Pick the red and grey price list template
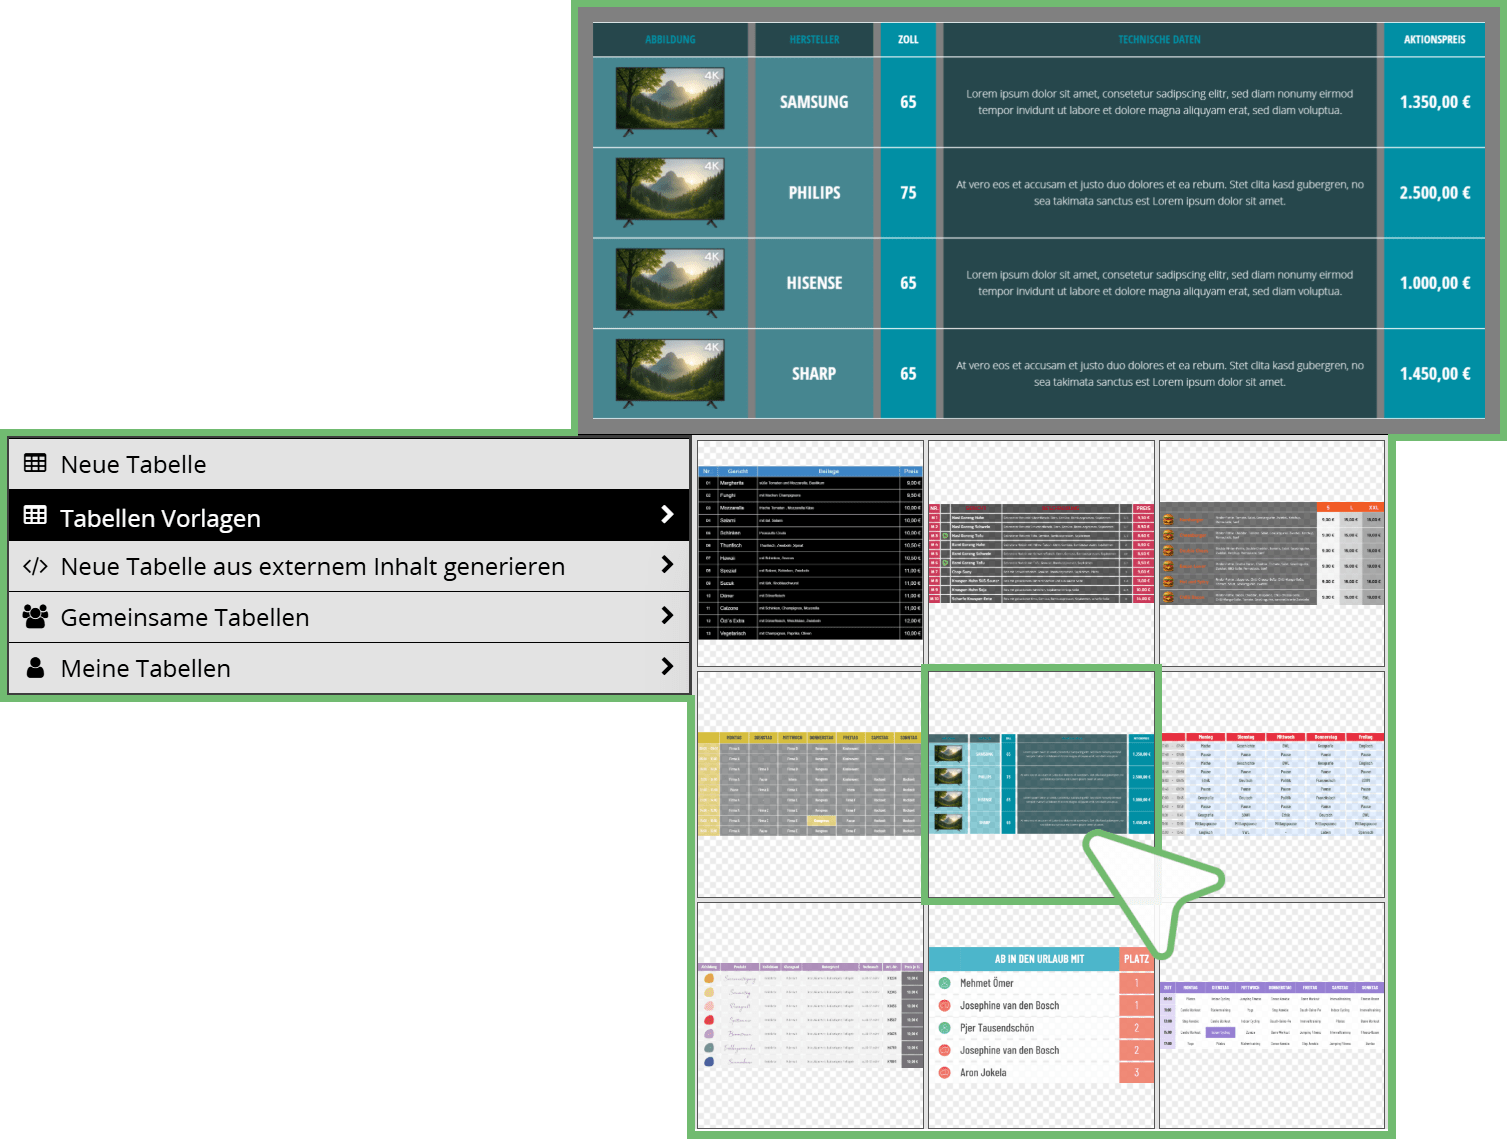 point(1041,553)
